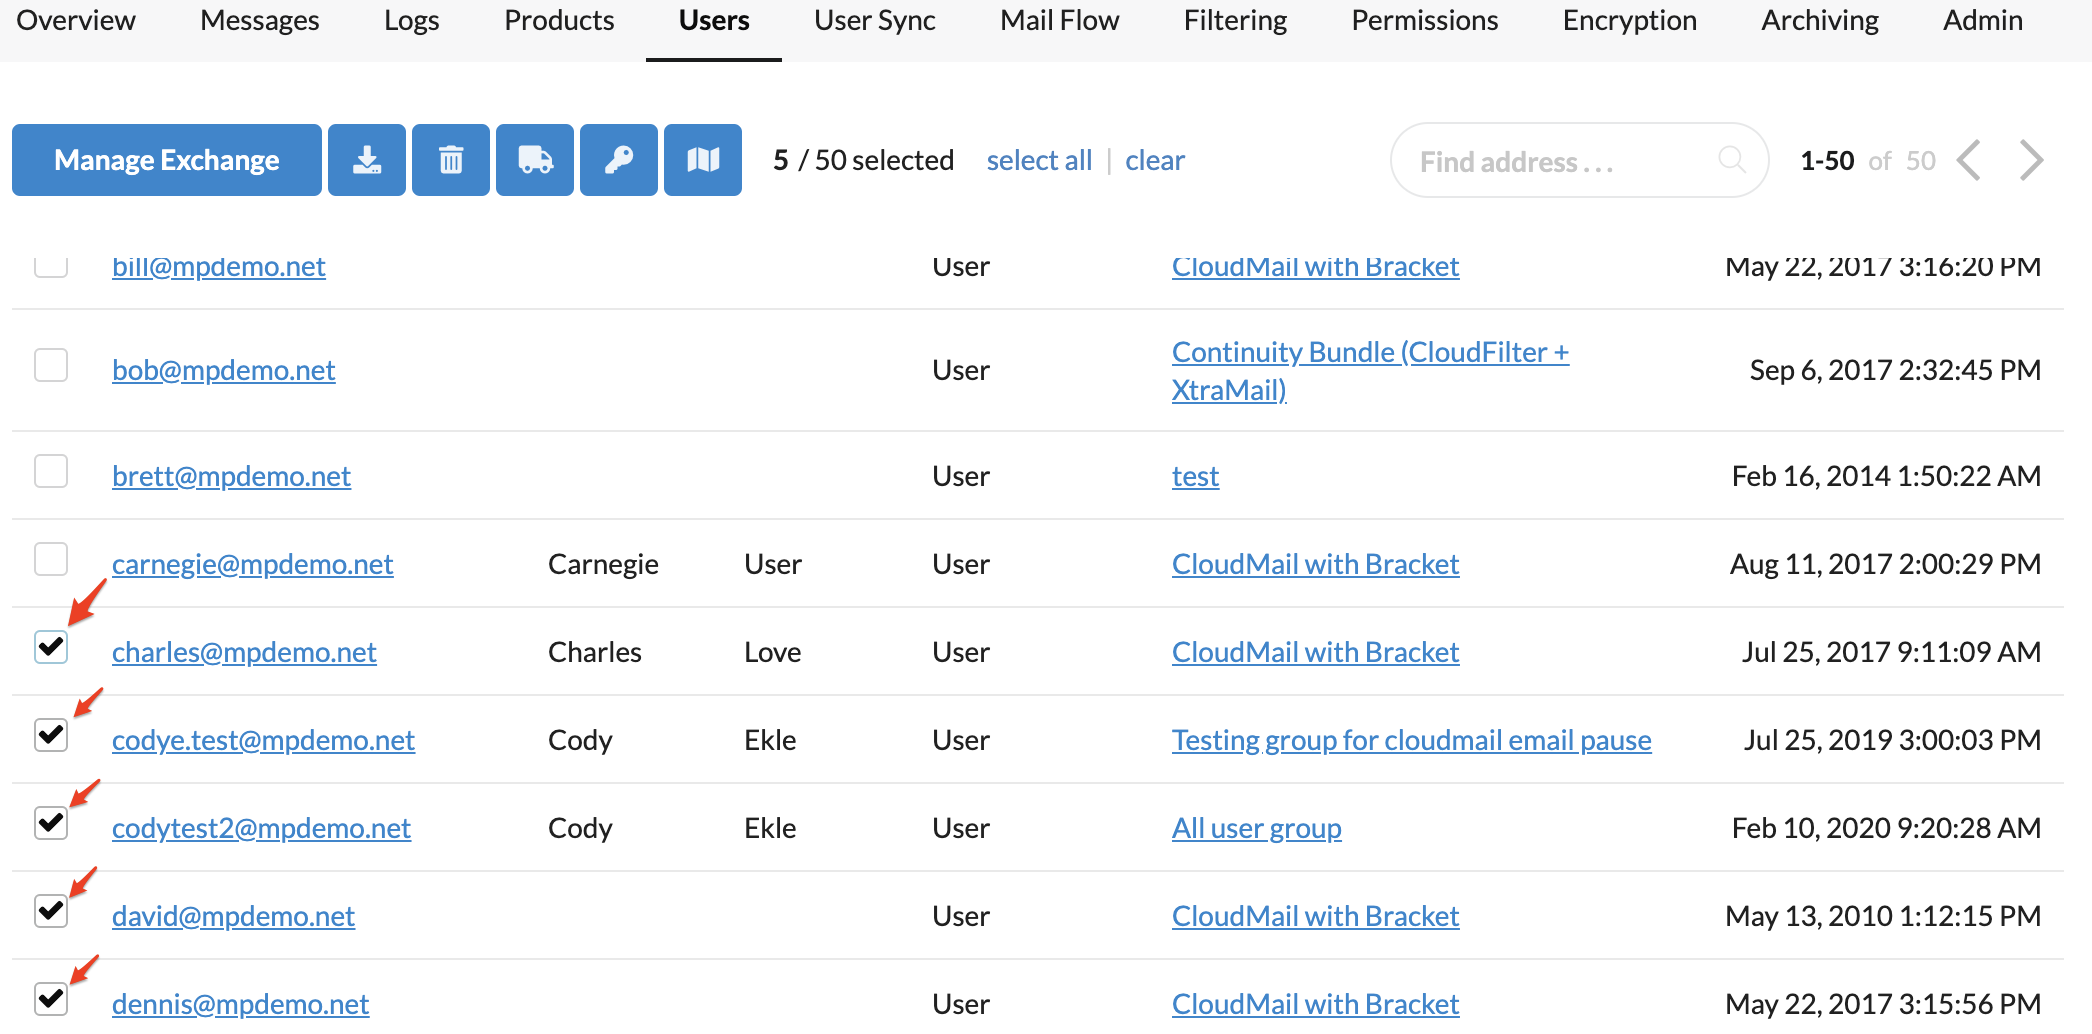Open codytest2@mpdemo.net user link
The width and height of the screenshot is (2092, 1034).
click(x=261, y=828)
